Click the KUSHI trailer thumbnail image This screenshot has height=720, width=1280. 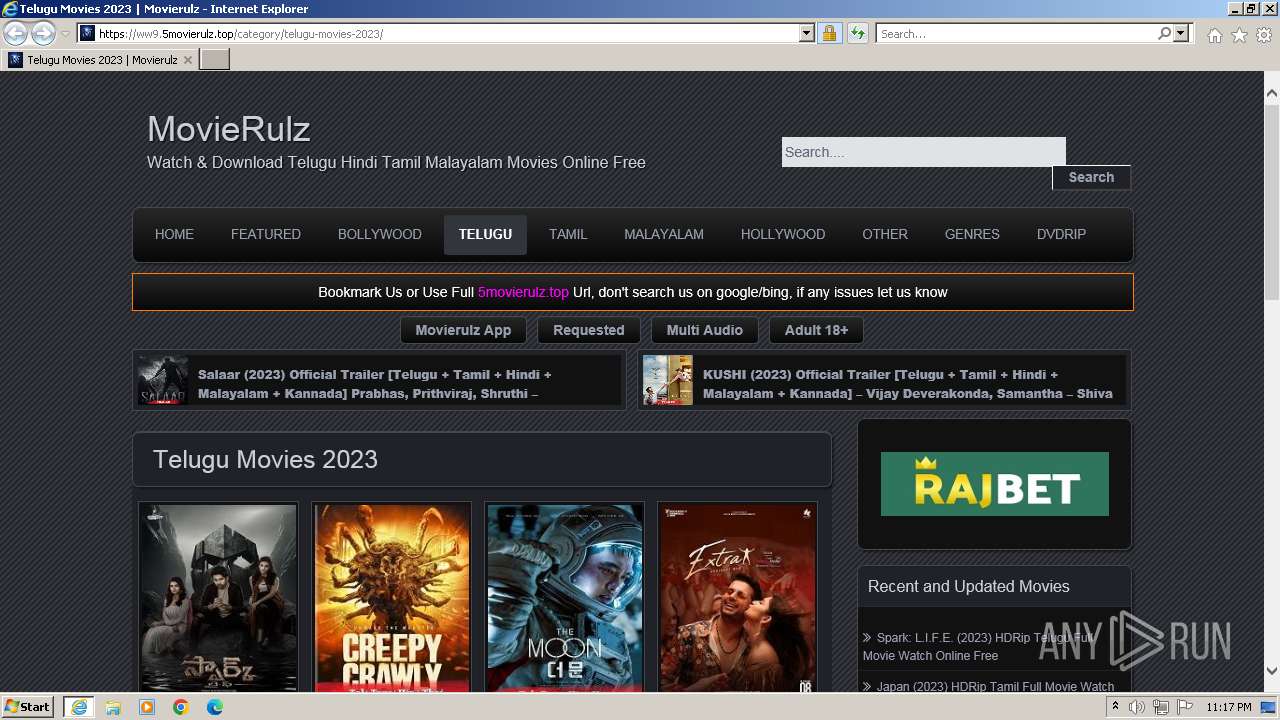[668, 380]
